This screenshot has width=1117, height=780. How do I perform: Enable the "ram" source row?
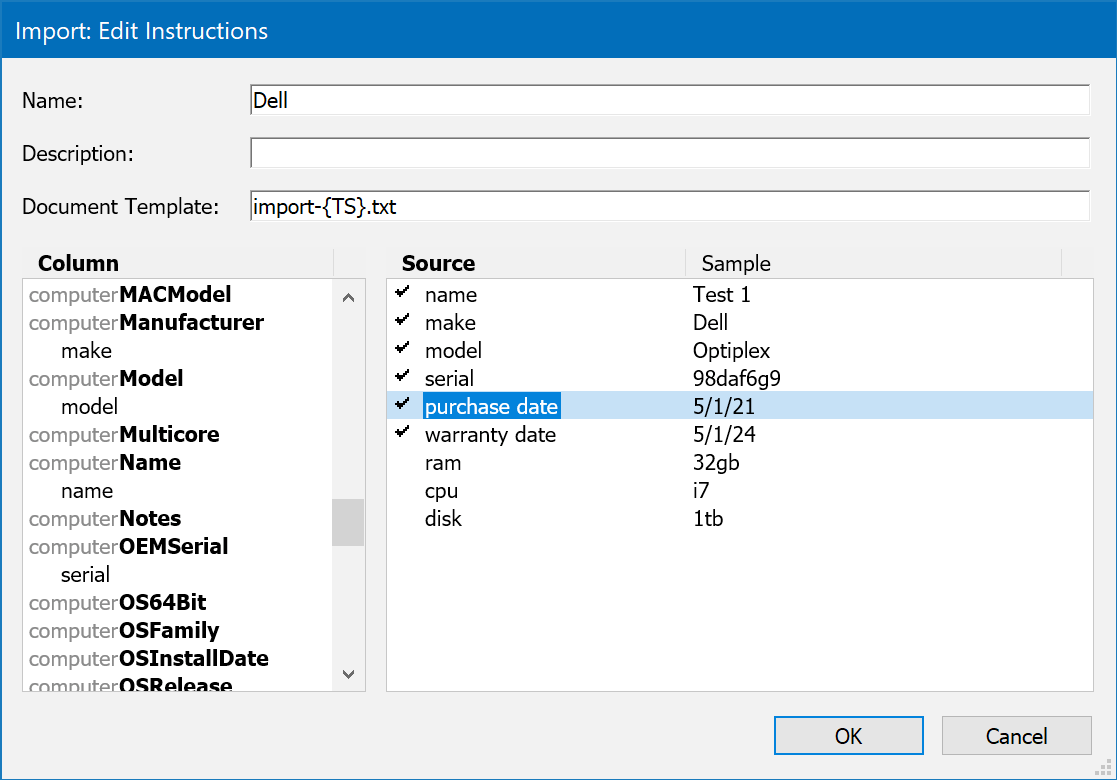pyautogui.click(x=402, y=462)
